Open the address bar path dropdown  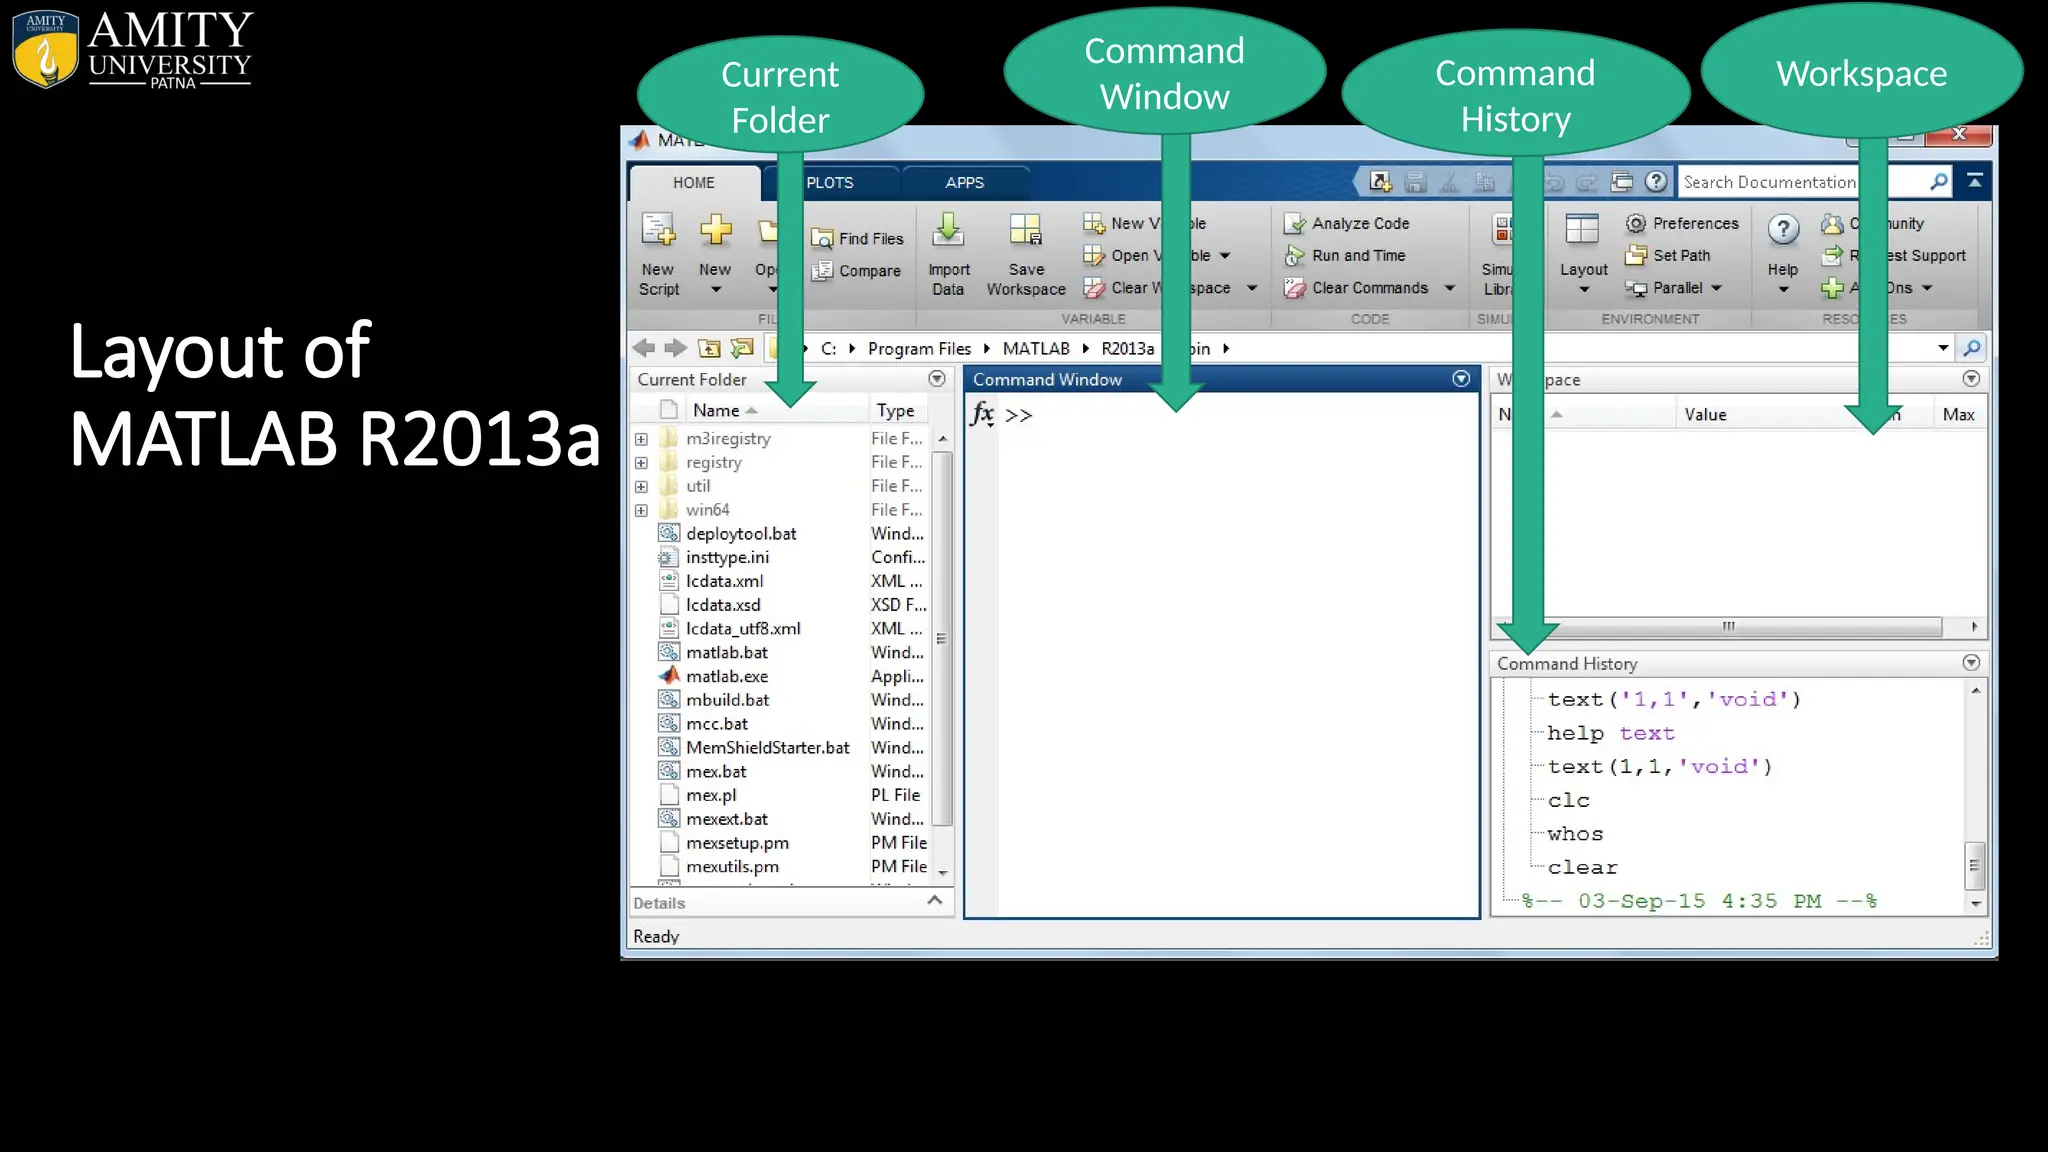(1943, 348)
